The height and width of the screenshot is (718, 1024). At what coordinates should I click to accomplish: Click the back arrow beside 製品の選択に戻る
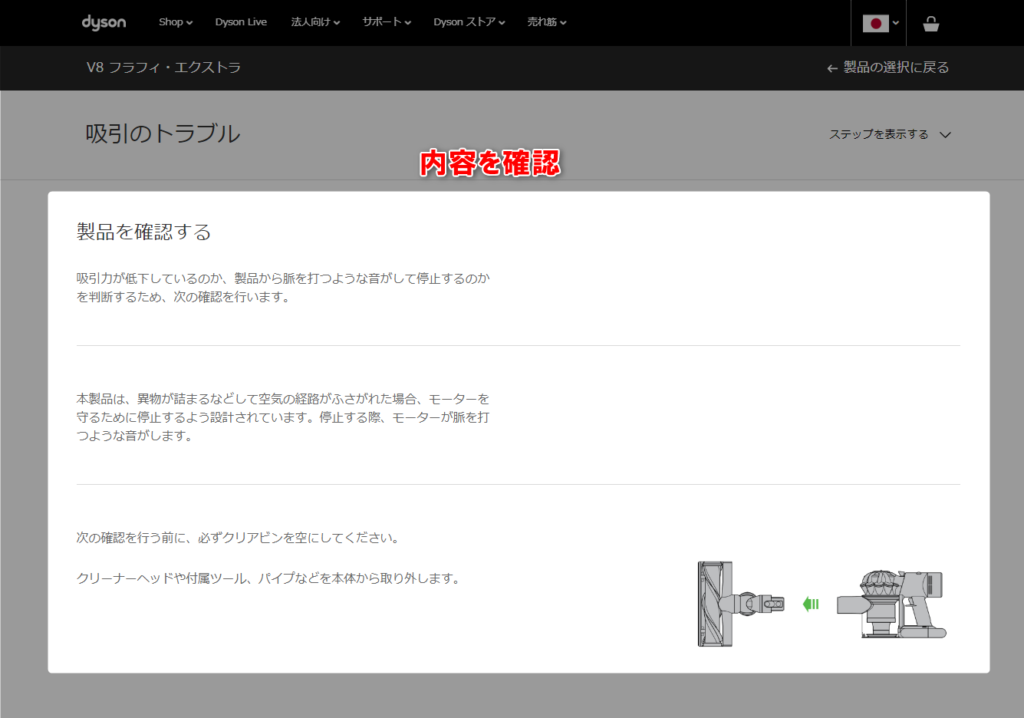(x=831, y=68)
